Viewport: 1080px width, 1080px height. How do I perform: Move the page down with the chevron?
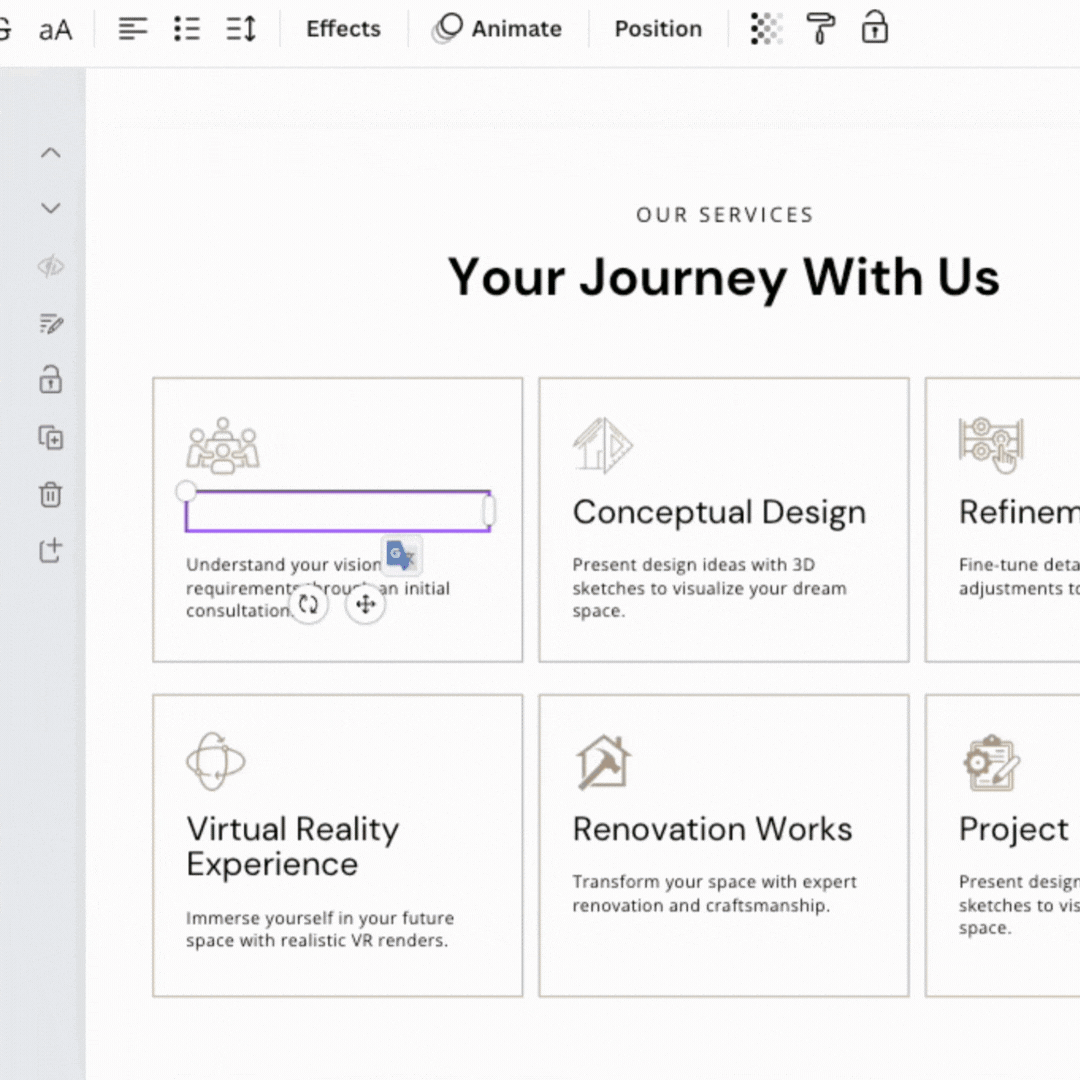tap(50, 208)
